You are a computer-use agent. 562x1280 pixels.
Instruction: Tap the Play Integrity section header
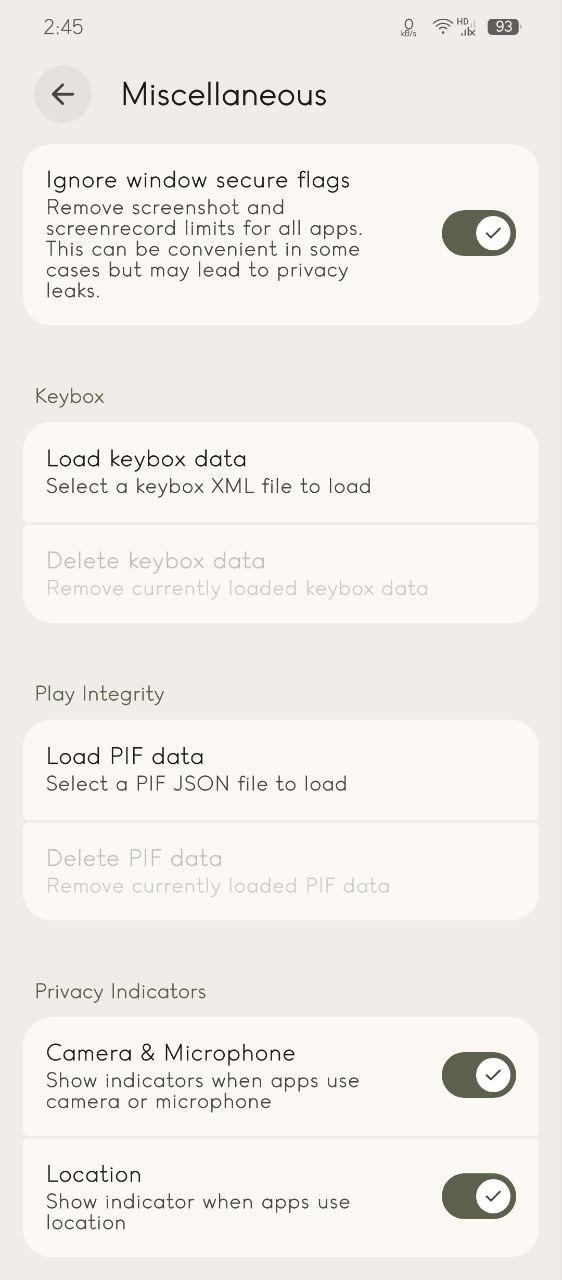pyautogui.click(x=100, y=694)
